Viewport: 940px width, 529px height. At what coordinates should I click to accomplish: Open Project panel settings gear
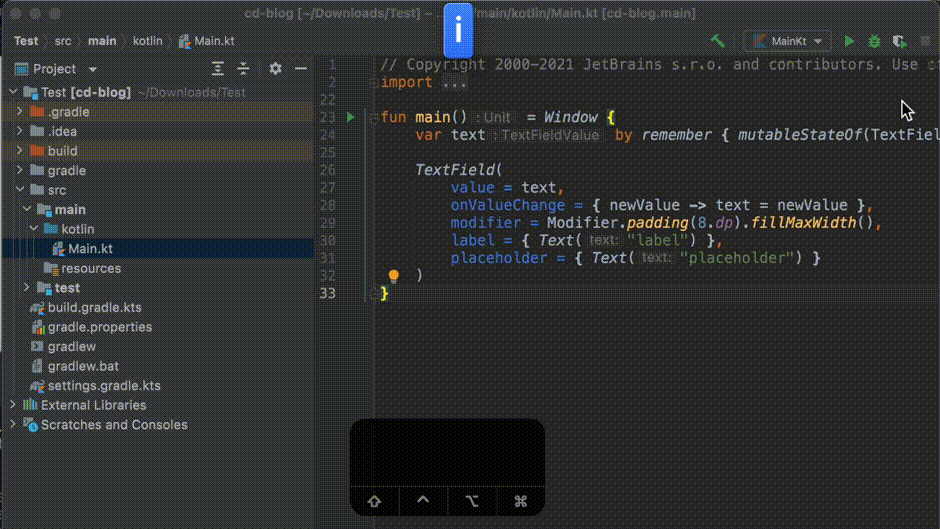pyautogui.click(x=275, y=69)
